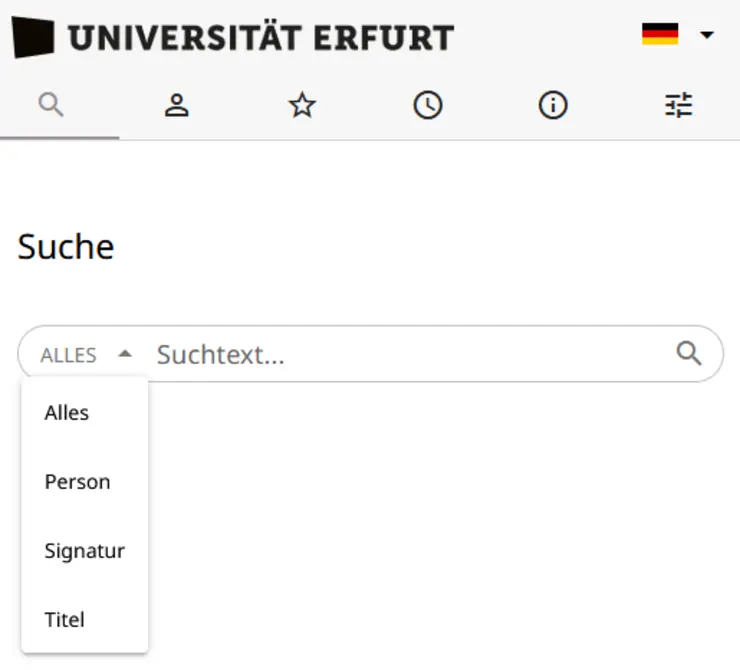Image resolution: width=740 pixels, height=670 pixels.
Task: Collapse the search-type list using the triangle
Action: (x=125, y=354)
